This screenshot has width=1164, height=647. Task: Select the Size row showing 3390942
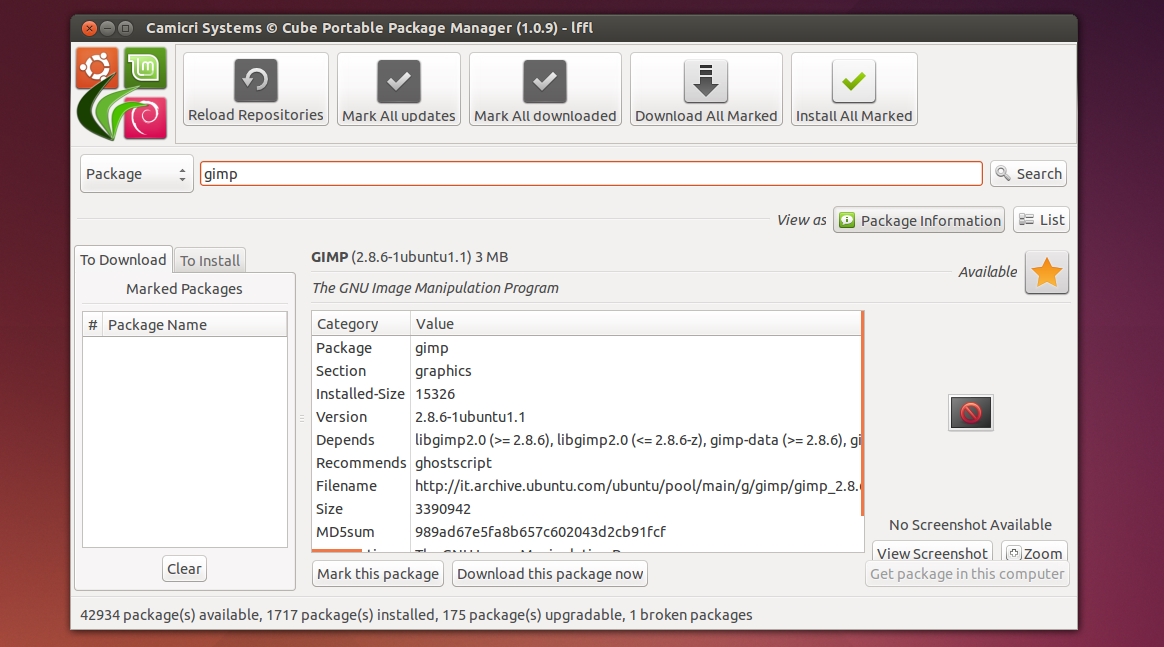(586, 509)
